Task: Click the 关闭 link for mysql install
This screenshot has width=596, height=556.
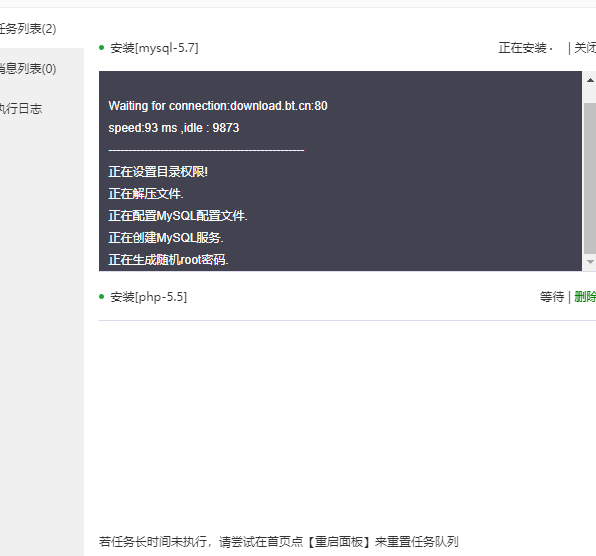Action: tap(585, 48)
